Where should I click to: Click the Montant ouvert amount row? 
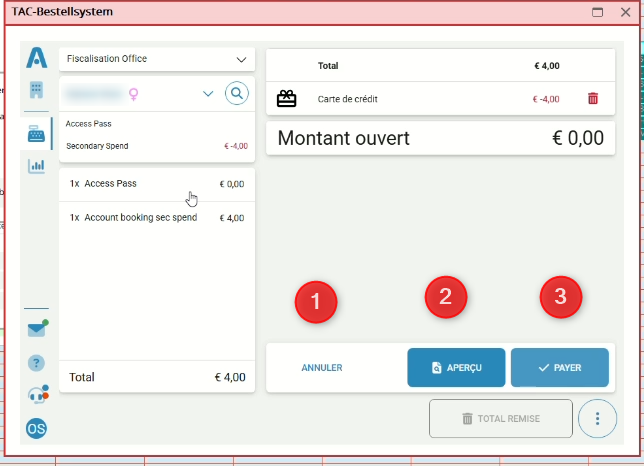(440, 138)
